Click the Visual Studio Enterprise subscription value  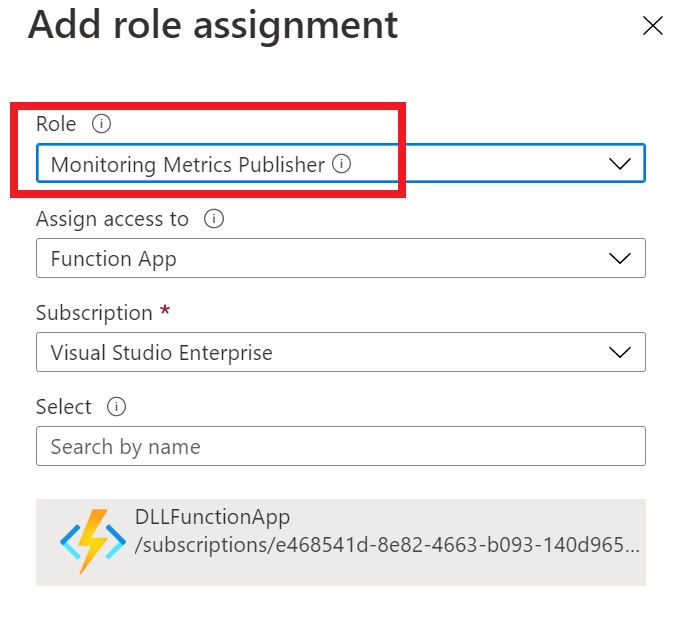pos(161,353)
